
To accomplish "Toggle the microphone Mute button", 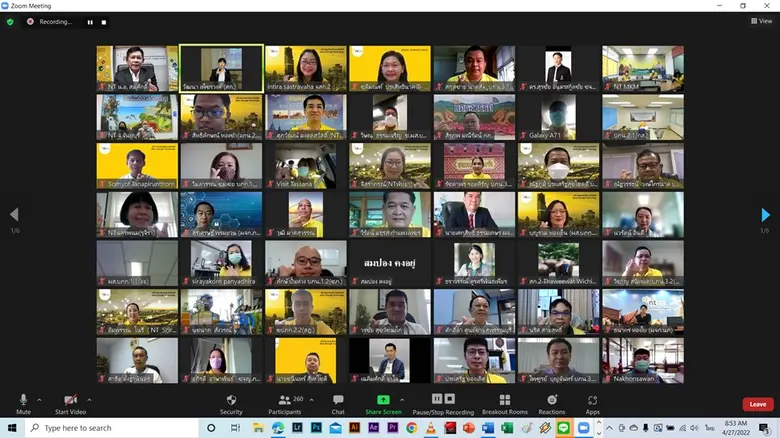I will point(23,402).
